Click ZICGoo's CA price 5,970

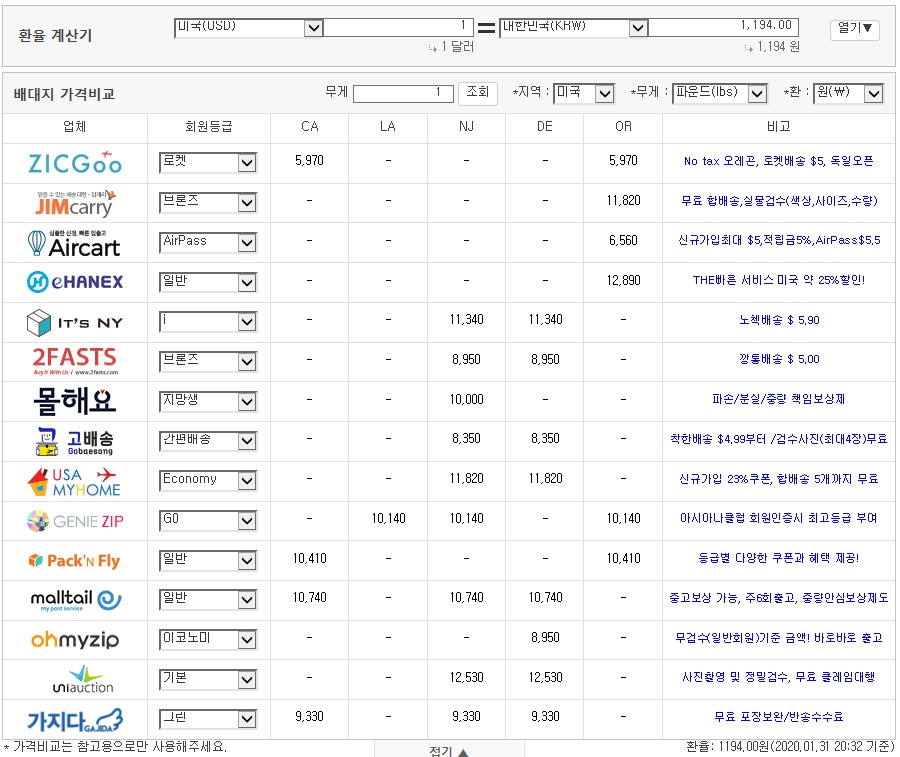point(309,161)
